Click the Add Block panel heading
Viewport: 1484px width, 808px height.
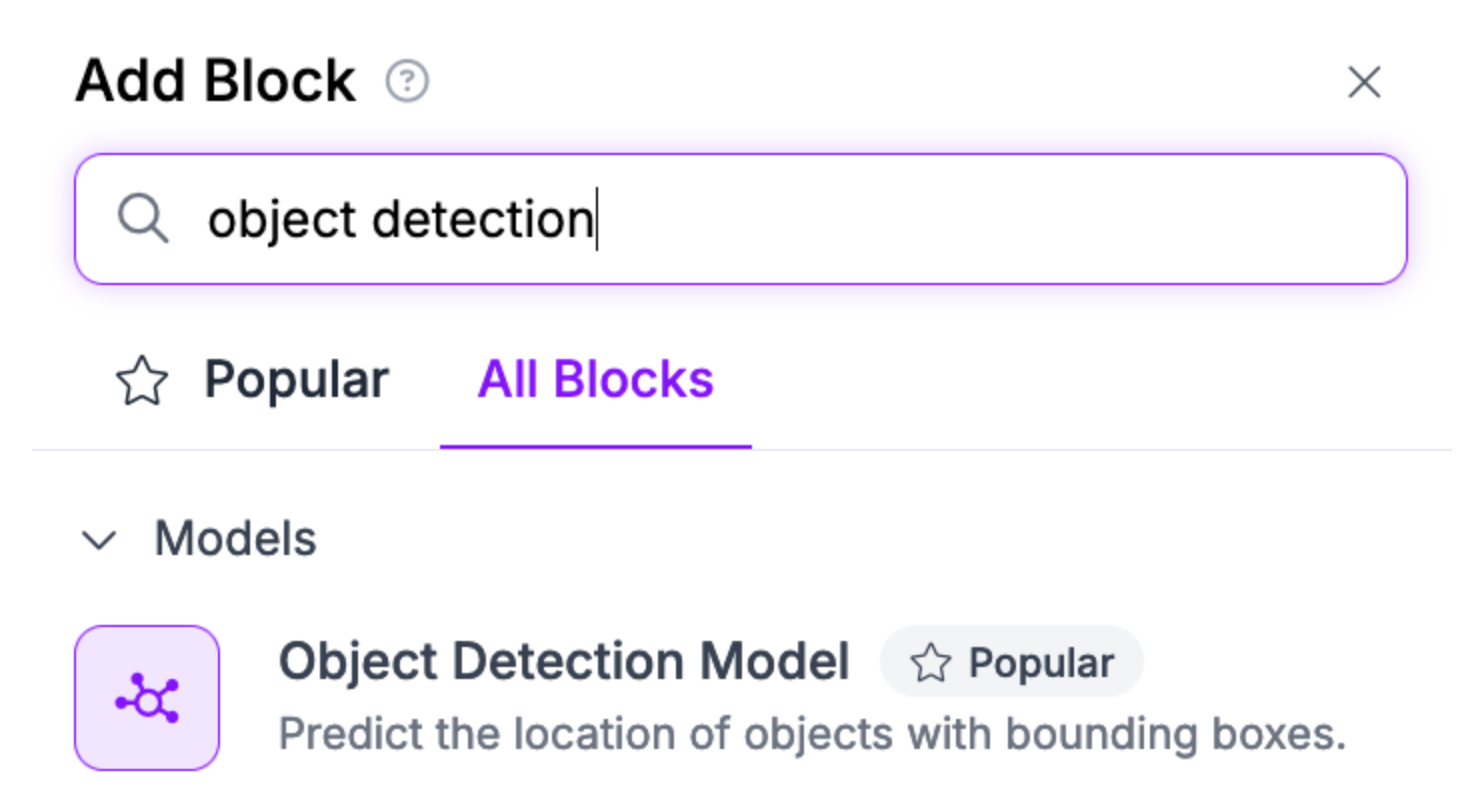pos(215,82)
